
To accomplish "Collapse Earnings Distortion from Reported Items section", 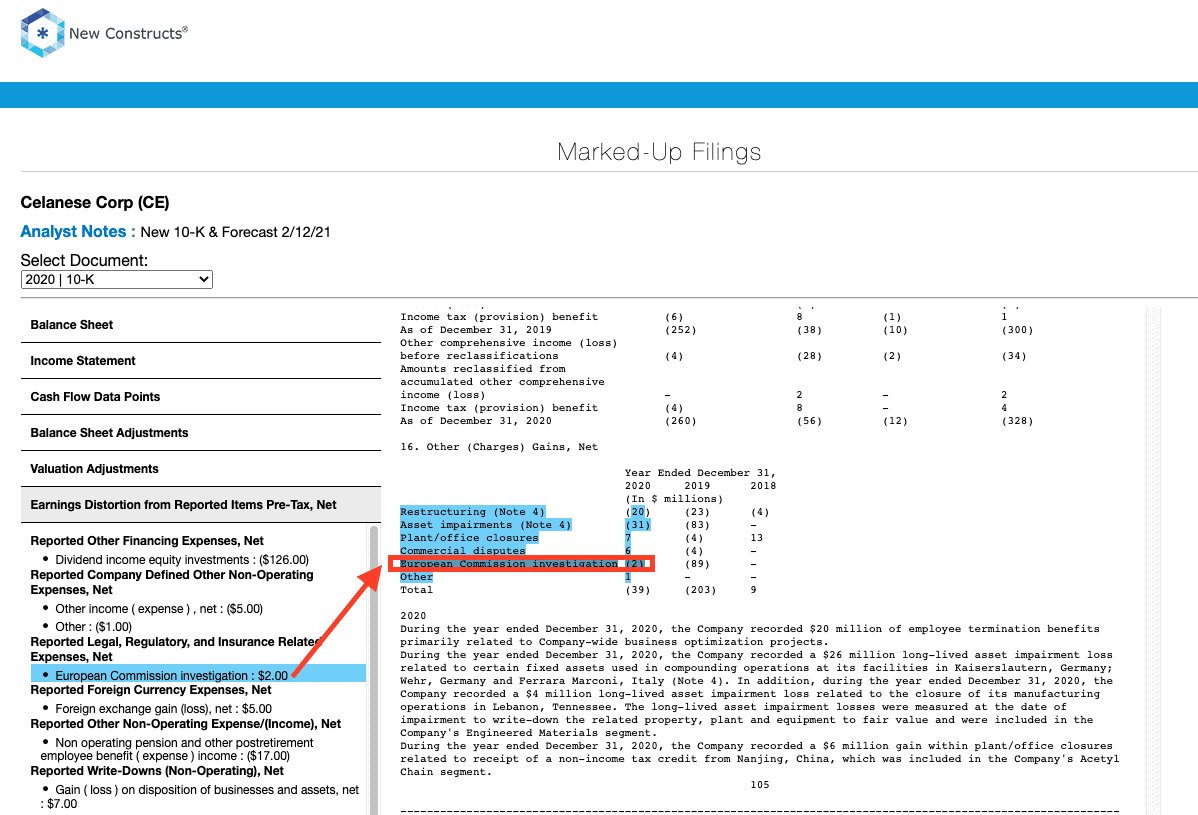I will (200, 505).
